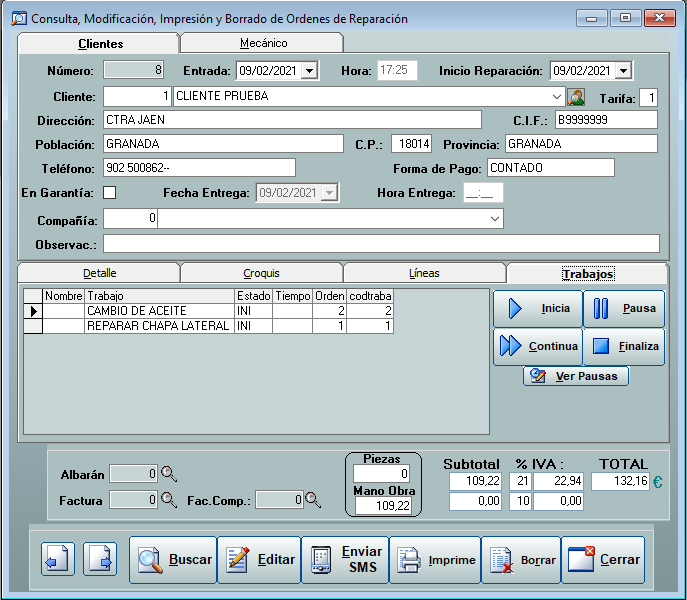Click the Trabajo column header

(x=159, y=296)
